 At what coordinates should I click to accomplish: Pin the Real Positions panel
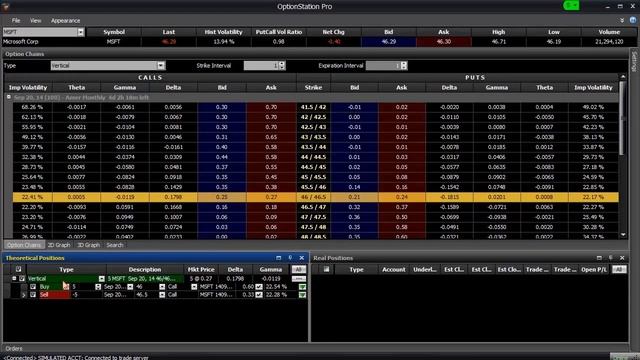pyautogui.click(x=611, y=258)
